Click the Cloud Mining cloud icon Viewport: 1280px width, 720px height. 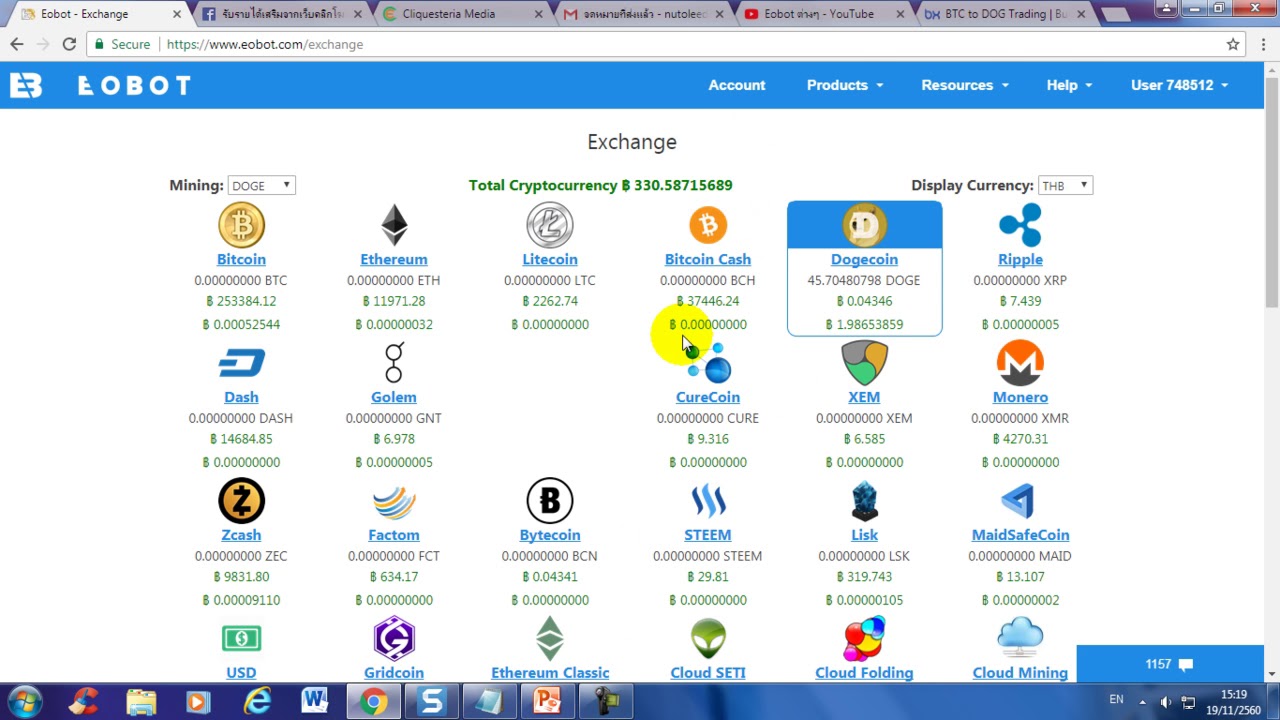pyautogui.click(x=1020, y=639)
